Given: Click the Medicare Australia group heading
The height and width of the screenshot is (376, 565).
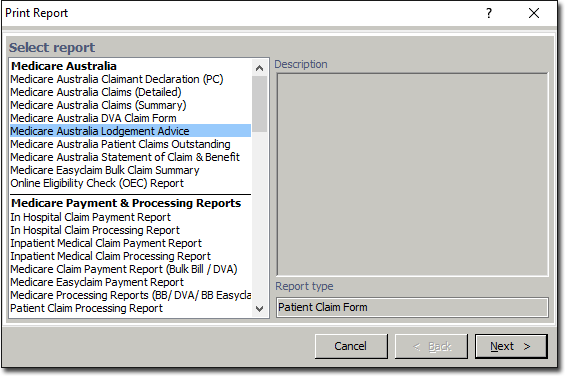Looking at the screenshot, I should pyautogui.click(x=64, y=66).
